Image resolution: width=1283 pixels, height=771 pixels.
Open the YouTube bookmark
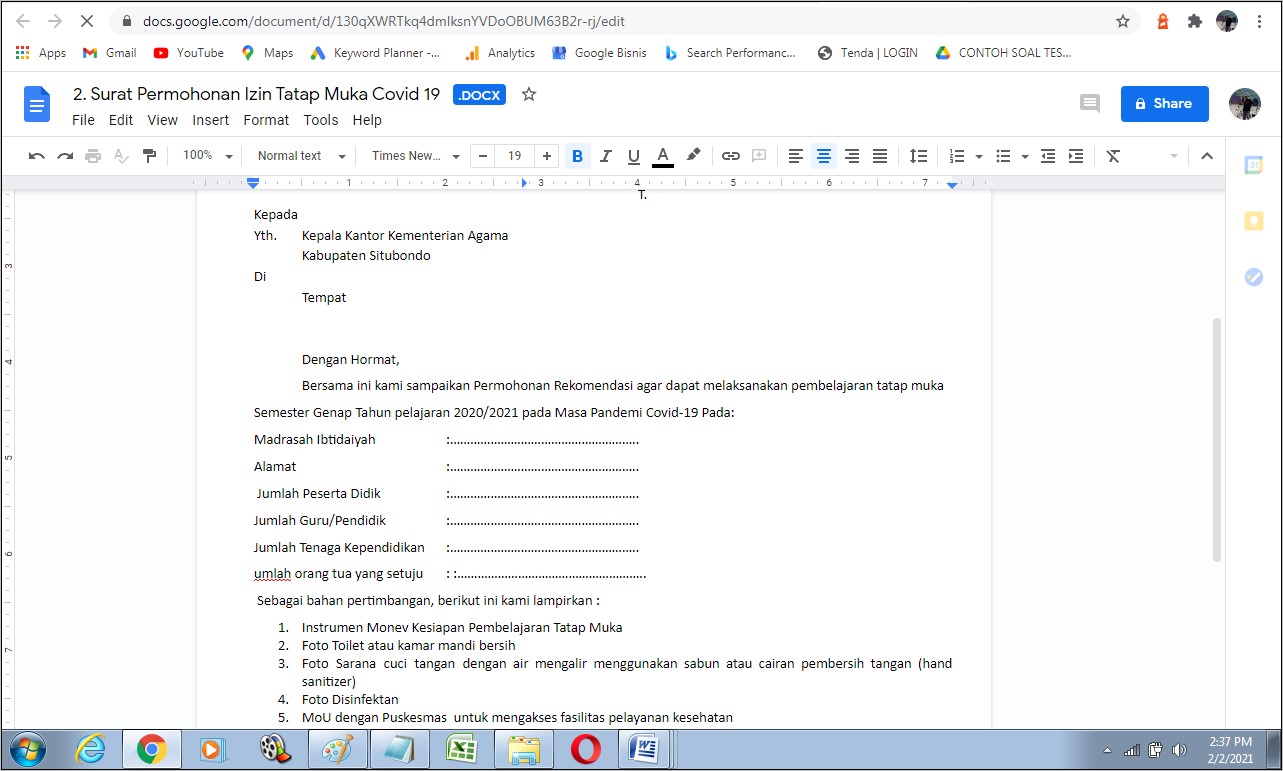pyautogui.click(x=188, y=53)
